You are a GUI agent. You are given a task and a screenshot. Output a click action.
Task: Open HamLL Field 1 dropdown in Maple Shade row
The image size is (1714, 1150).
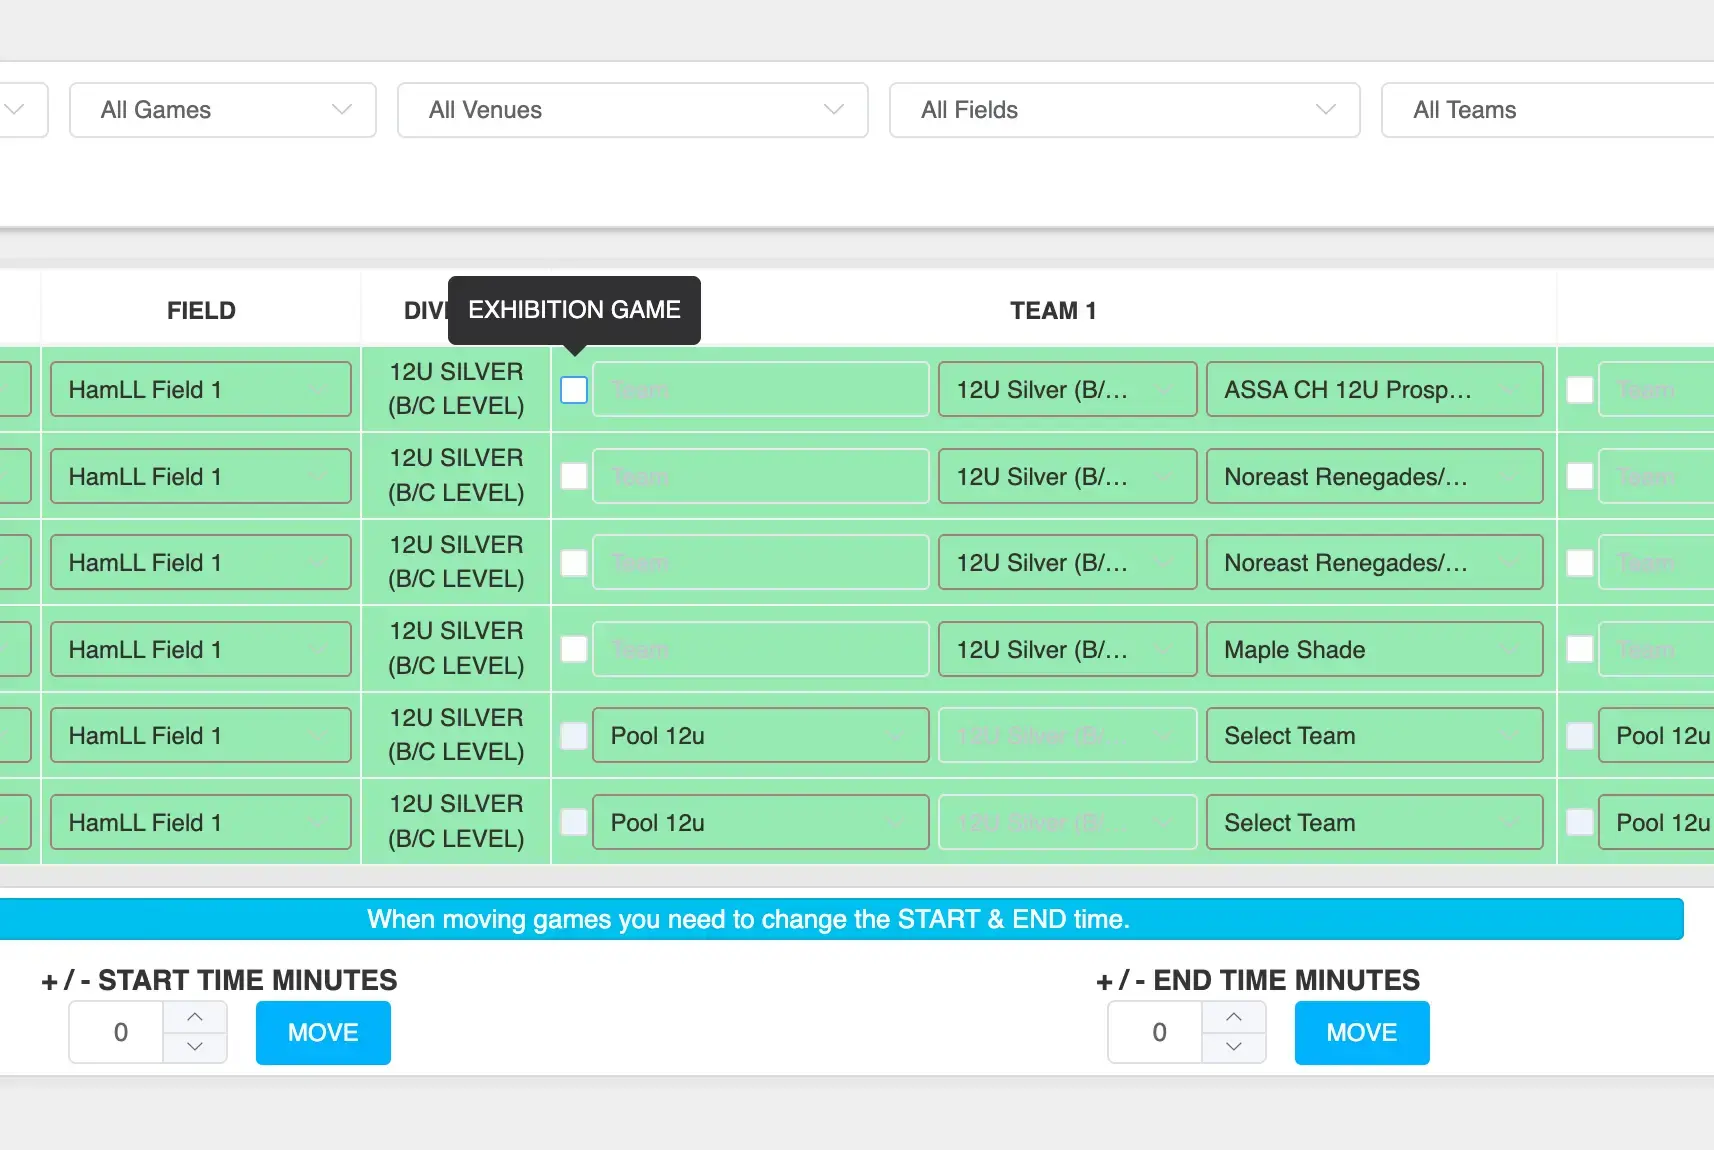pyautogui.click(x=200, y=649)
